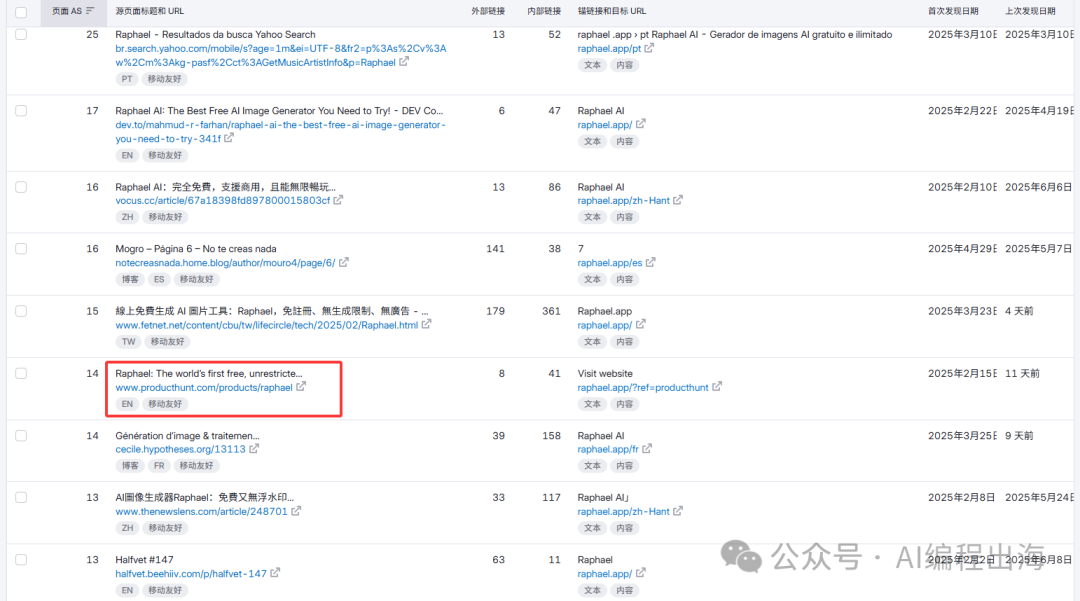Sort by the 外部链接 column header

pos(488,11)
